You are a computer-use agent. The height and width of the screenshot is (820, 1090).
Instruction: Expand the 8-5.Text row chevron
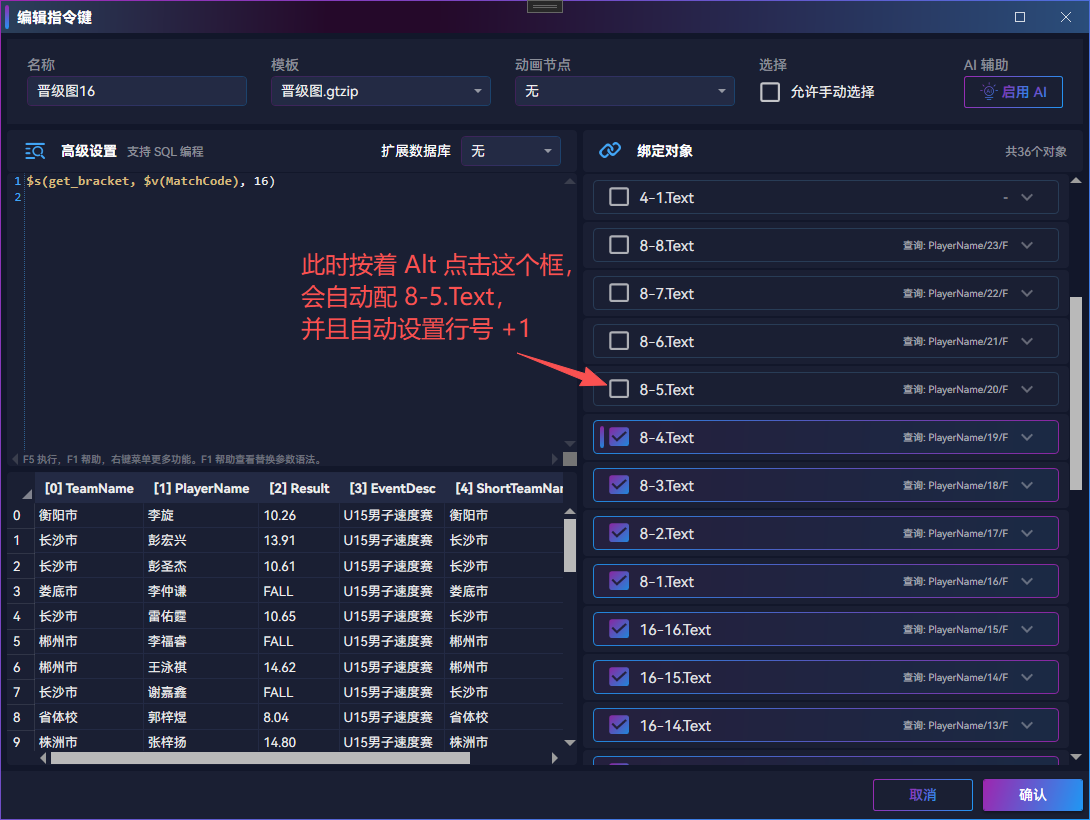(1027, 389)
